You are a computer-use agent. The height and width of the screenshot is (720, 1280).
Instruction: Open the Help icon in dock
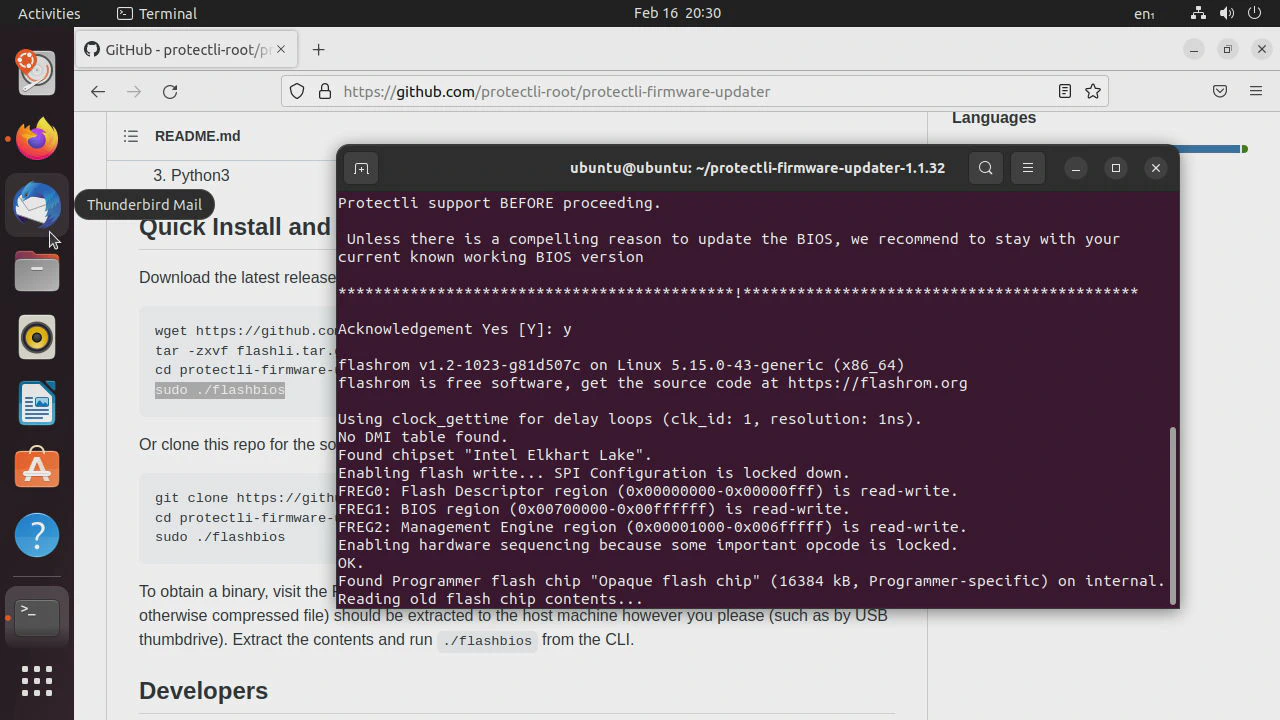coord(37,535)
